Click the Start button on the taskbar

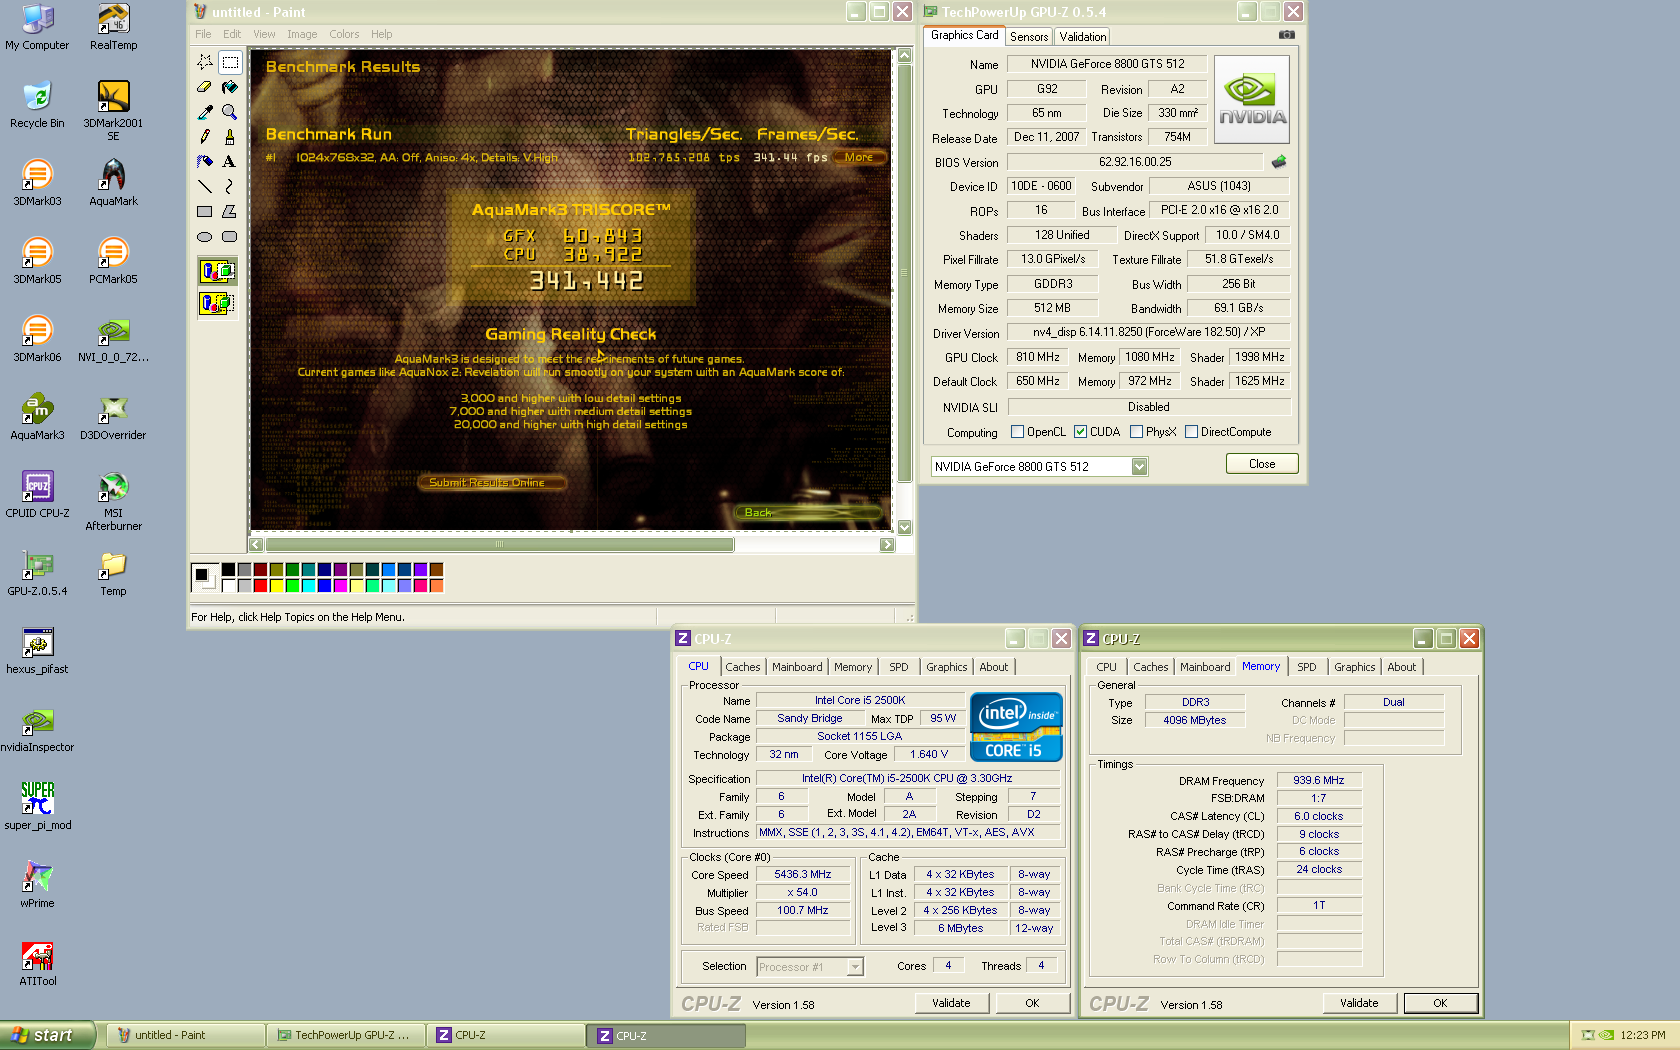coord(47,1035)
